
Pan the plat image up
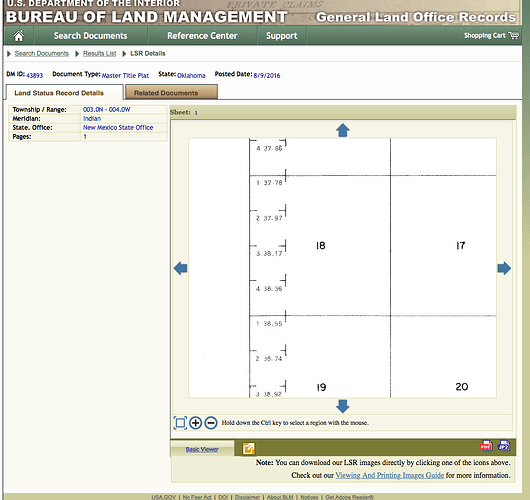click(343, 130)
